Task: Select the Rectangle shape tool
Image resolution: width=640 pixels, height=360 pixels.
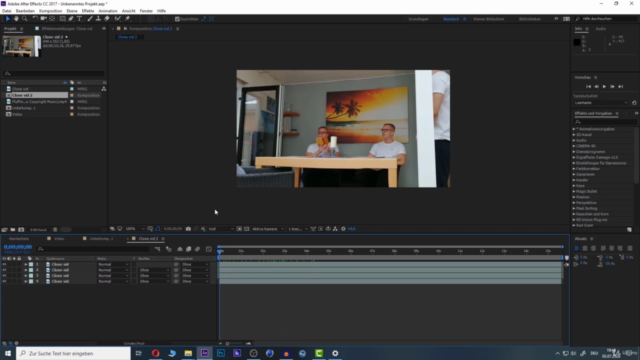Action: 62,19
